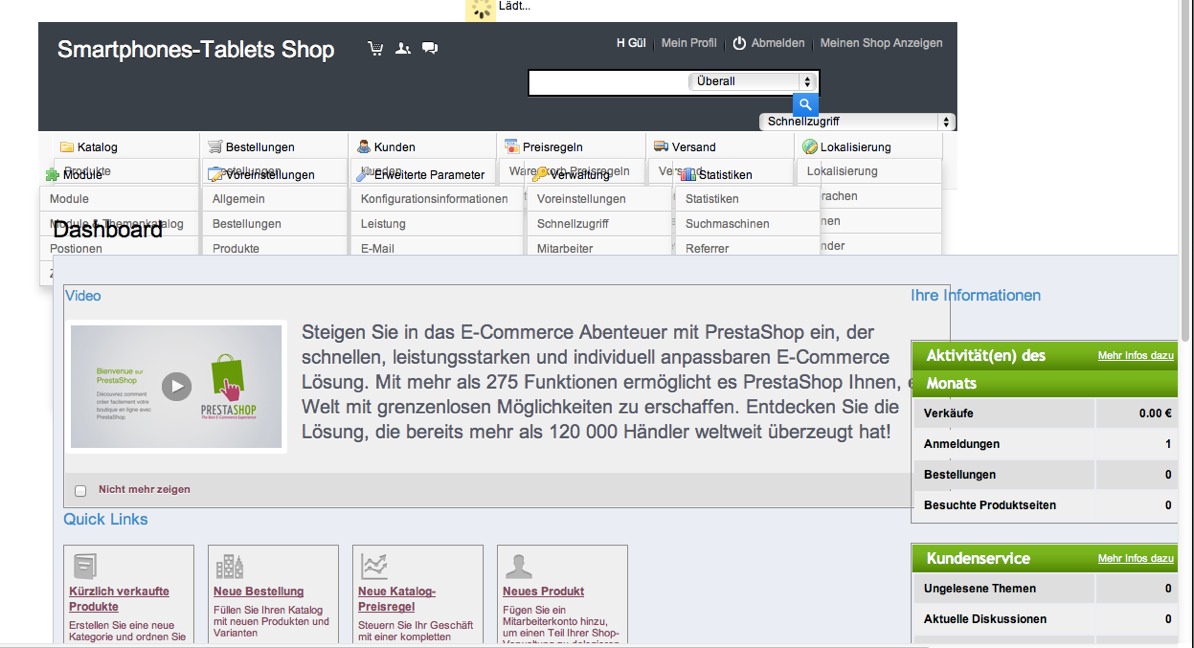Open the Kunden menu
Viewport: 1194px width, 648px height.
[394, 147]
